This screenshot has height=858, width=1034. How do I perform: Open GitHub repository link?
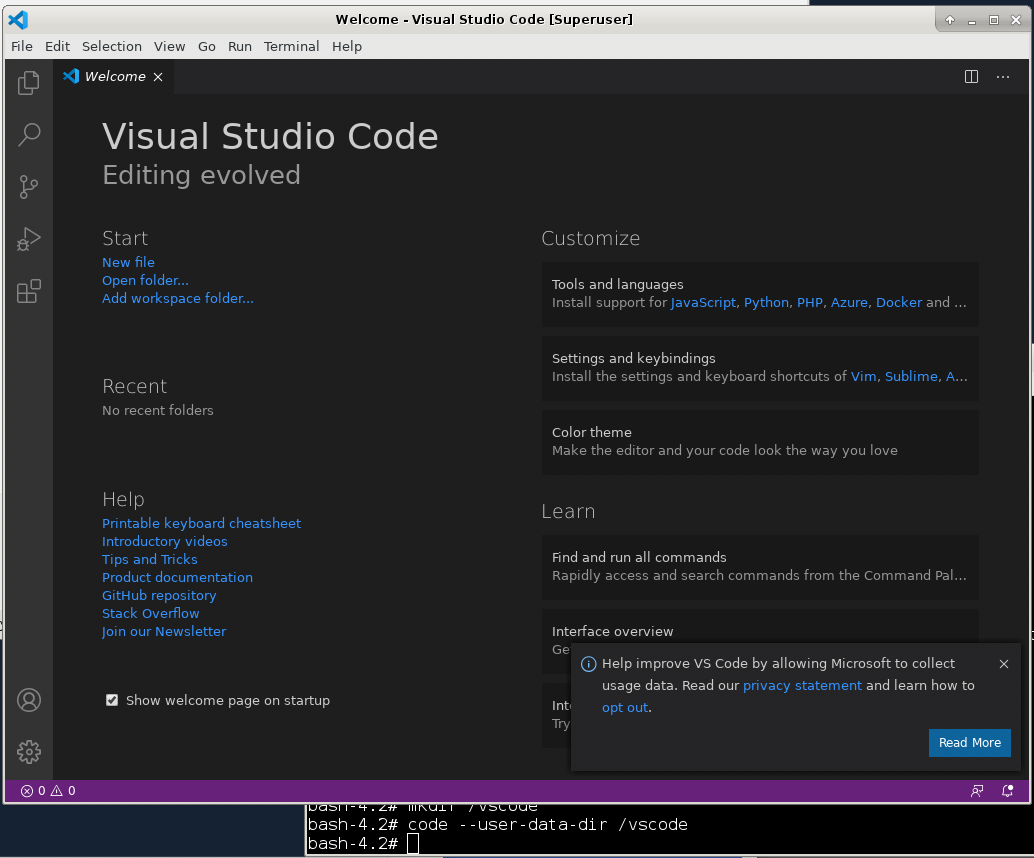(159, 596)
